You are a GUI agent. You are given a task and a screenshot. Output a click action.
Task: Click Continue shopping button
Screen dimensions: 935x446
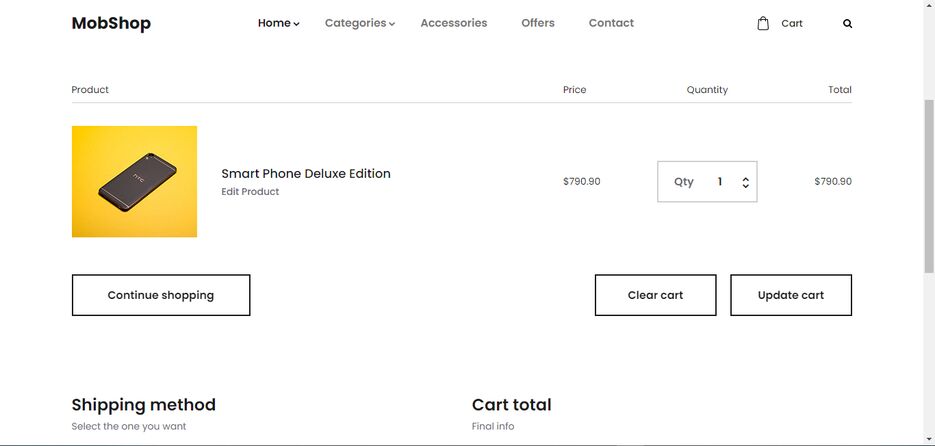click(161, 295)
